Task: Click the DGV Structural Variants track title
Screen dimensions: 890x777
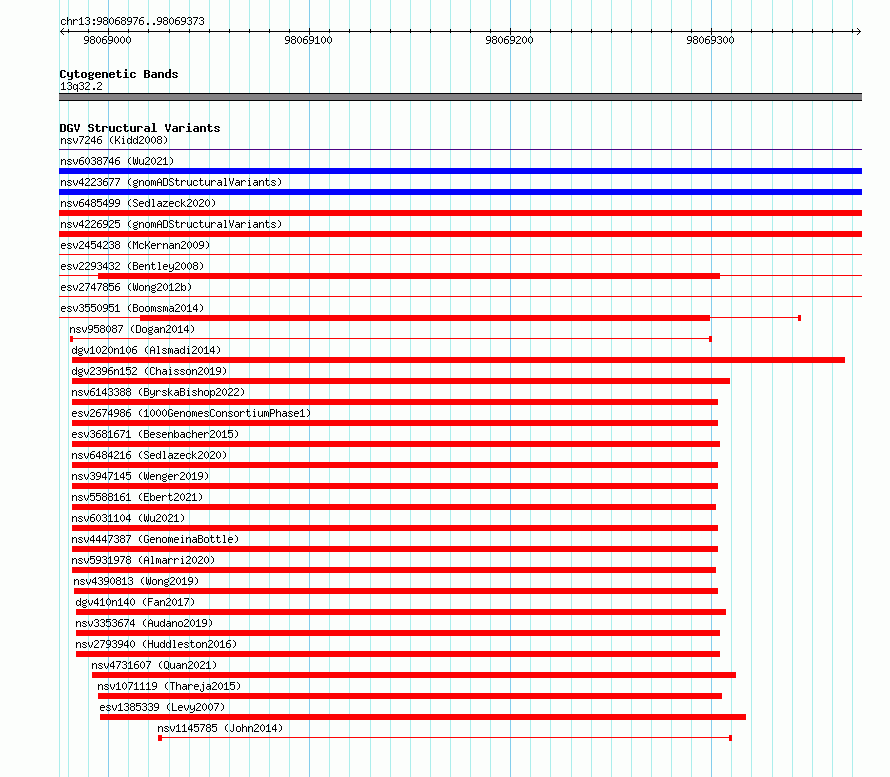Action: (x=140, y=128)
